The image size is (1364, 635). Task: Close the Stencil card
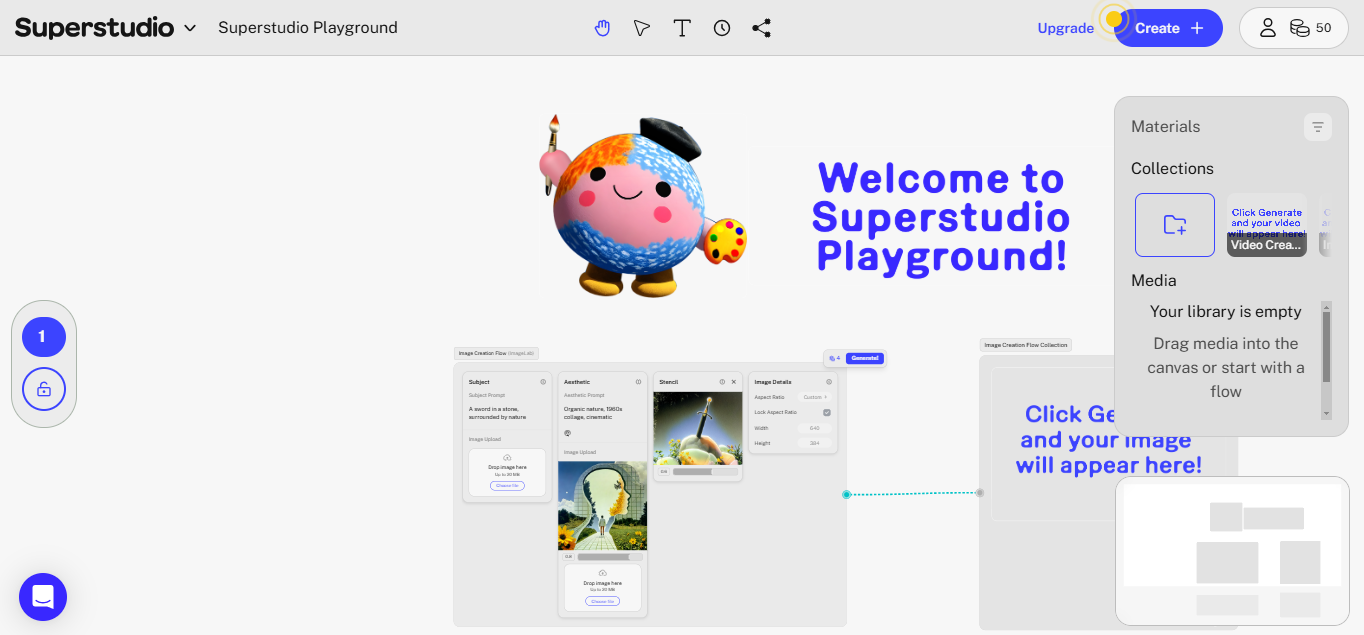734,382
